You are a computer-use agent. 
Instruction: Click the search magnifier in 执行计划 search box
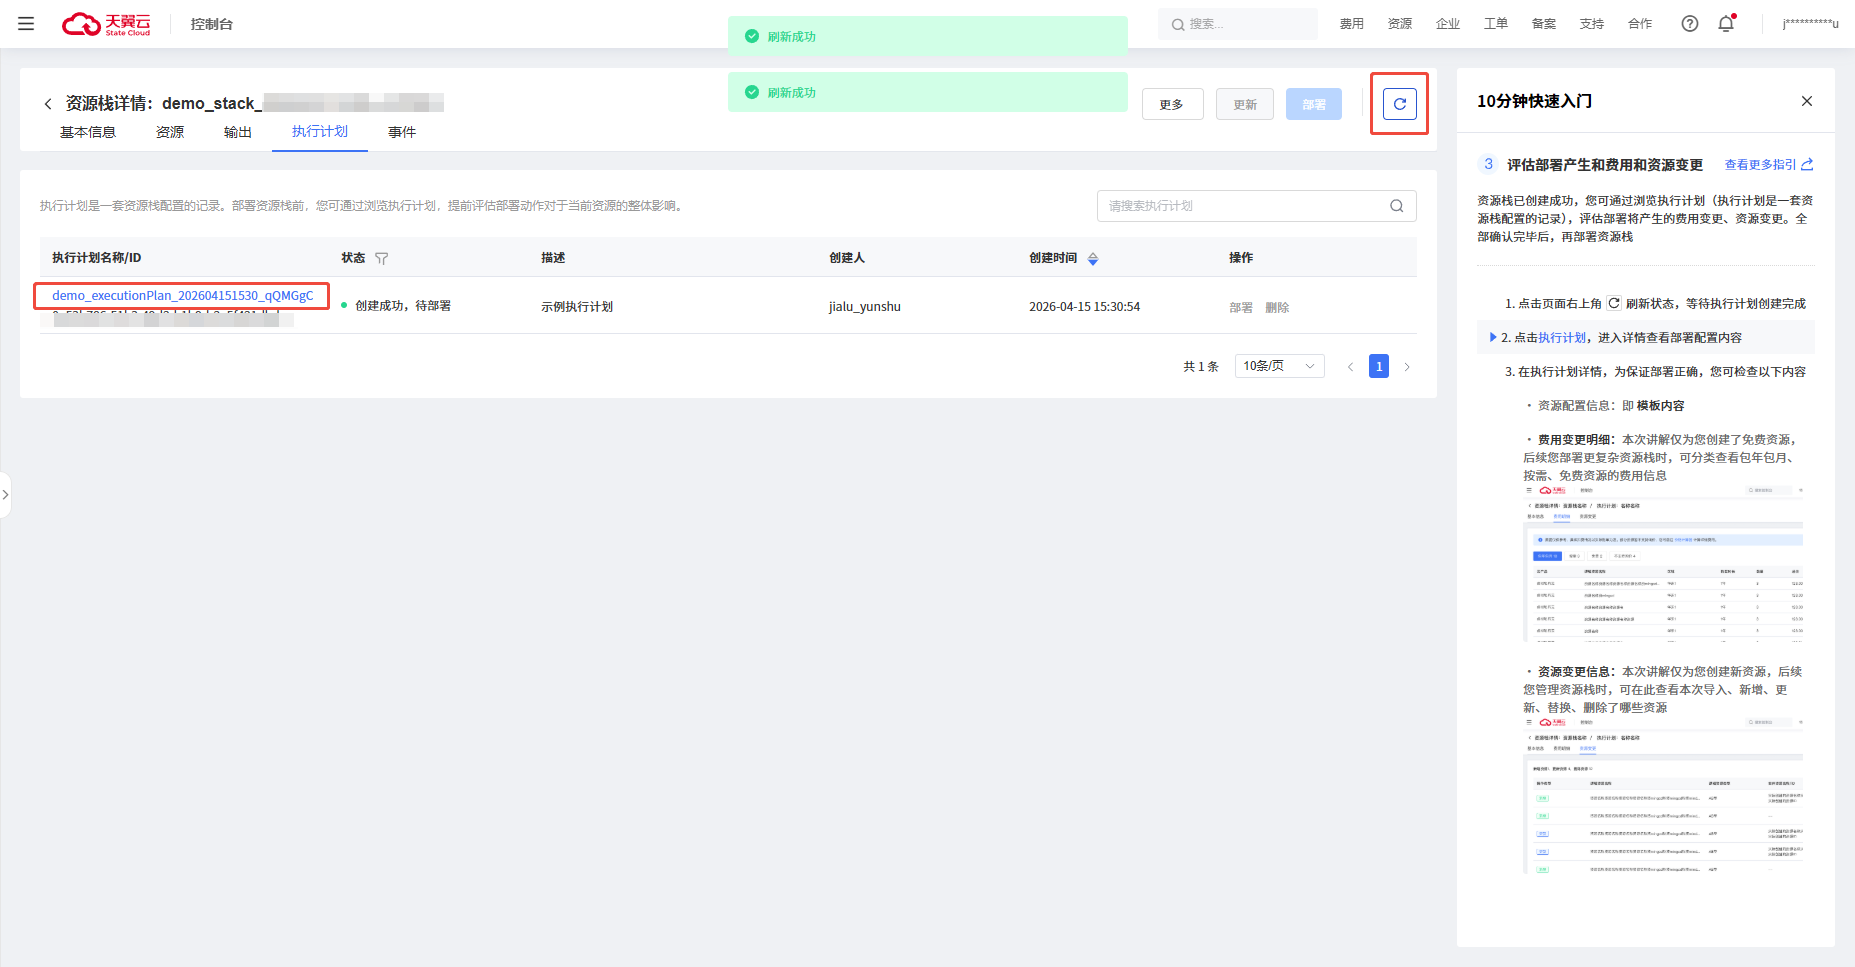click(x=1397, y=206)
